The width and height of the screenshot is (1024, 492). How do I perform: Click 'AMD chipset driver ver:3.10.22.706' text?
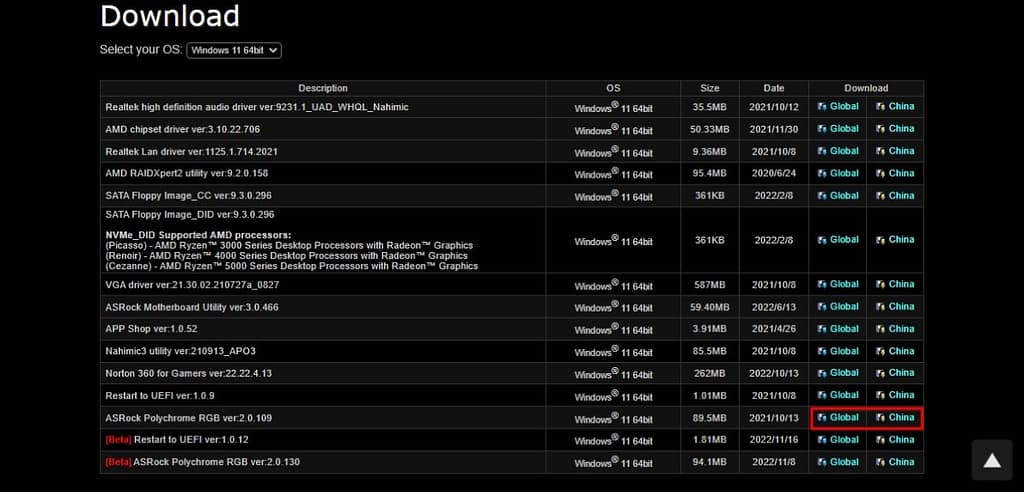point(182,129)
